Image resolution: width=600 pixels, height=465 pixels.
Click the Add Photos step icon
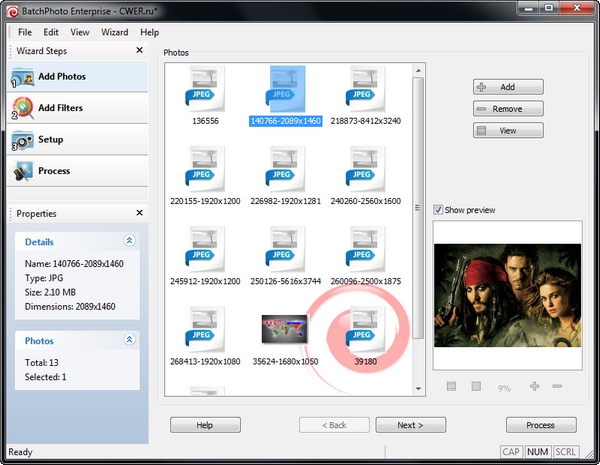(x=24, y=77)
